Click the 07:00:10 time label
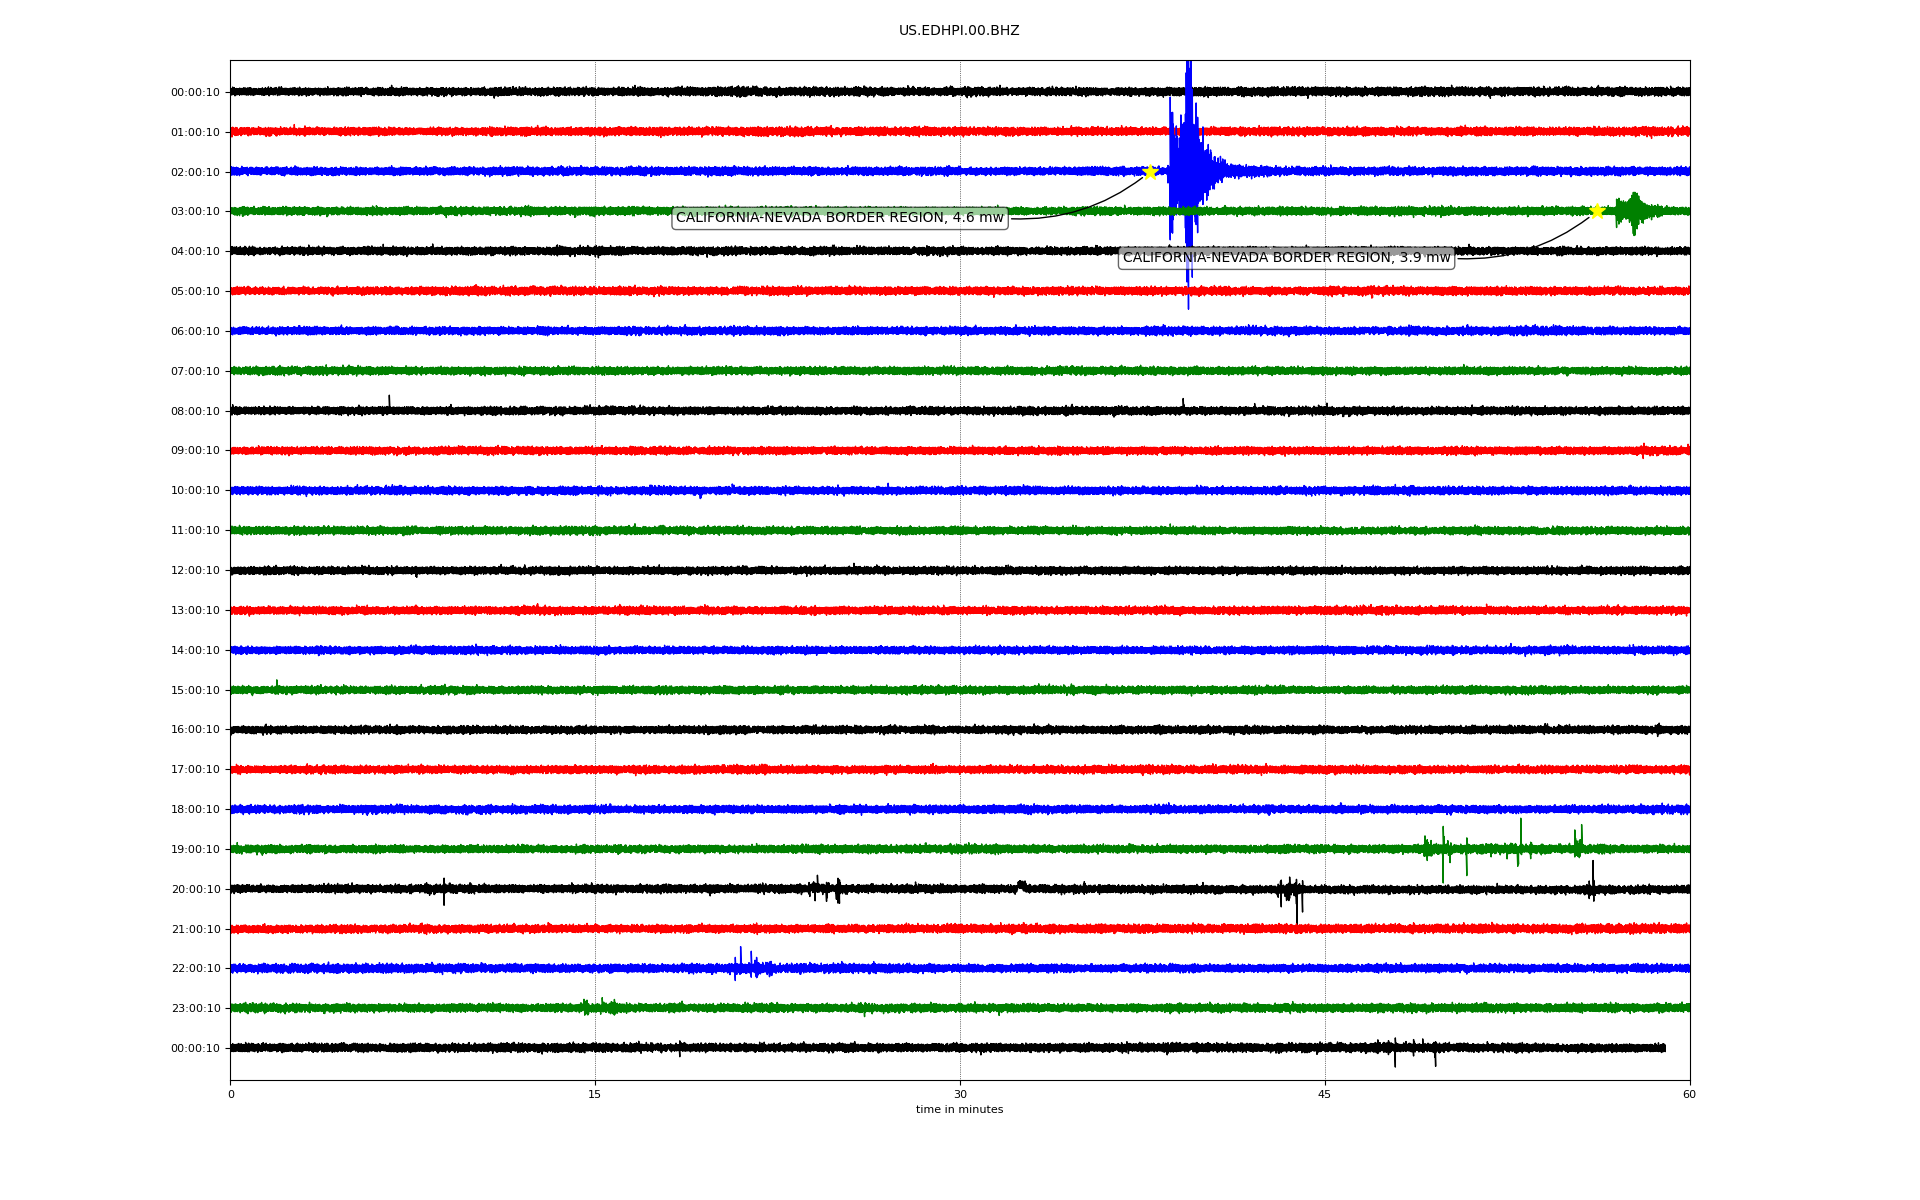 pyautogui.click(x=195, y=372)
